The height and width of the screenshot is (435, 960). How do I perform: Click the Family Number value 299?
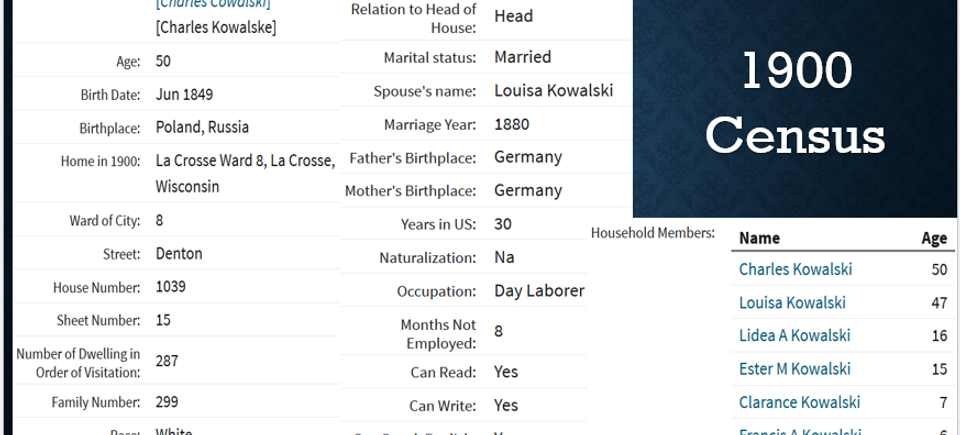167,402
